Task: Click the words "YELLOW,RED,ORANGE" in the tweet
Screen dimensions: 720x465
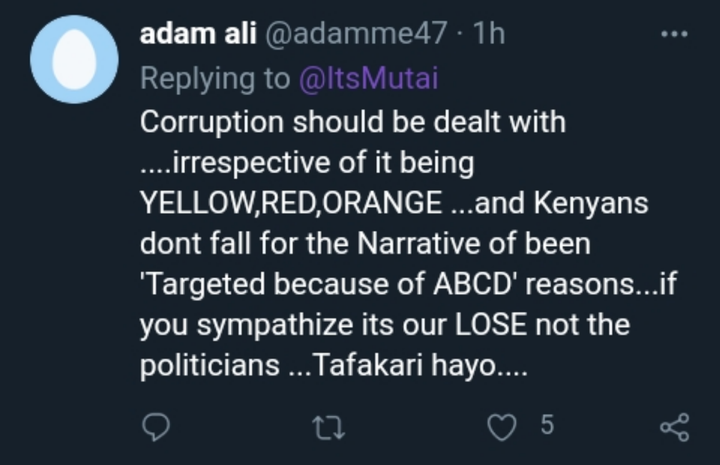Action: pyautogui.click(x=290, y=203)
